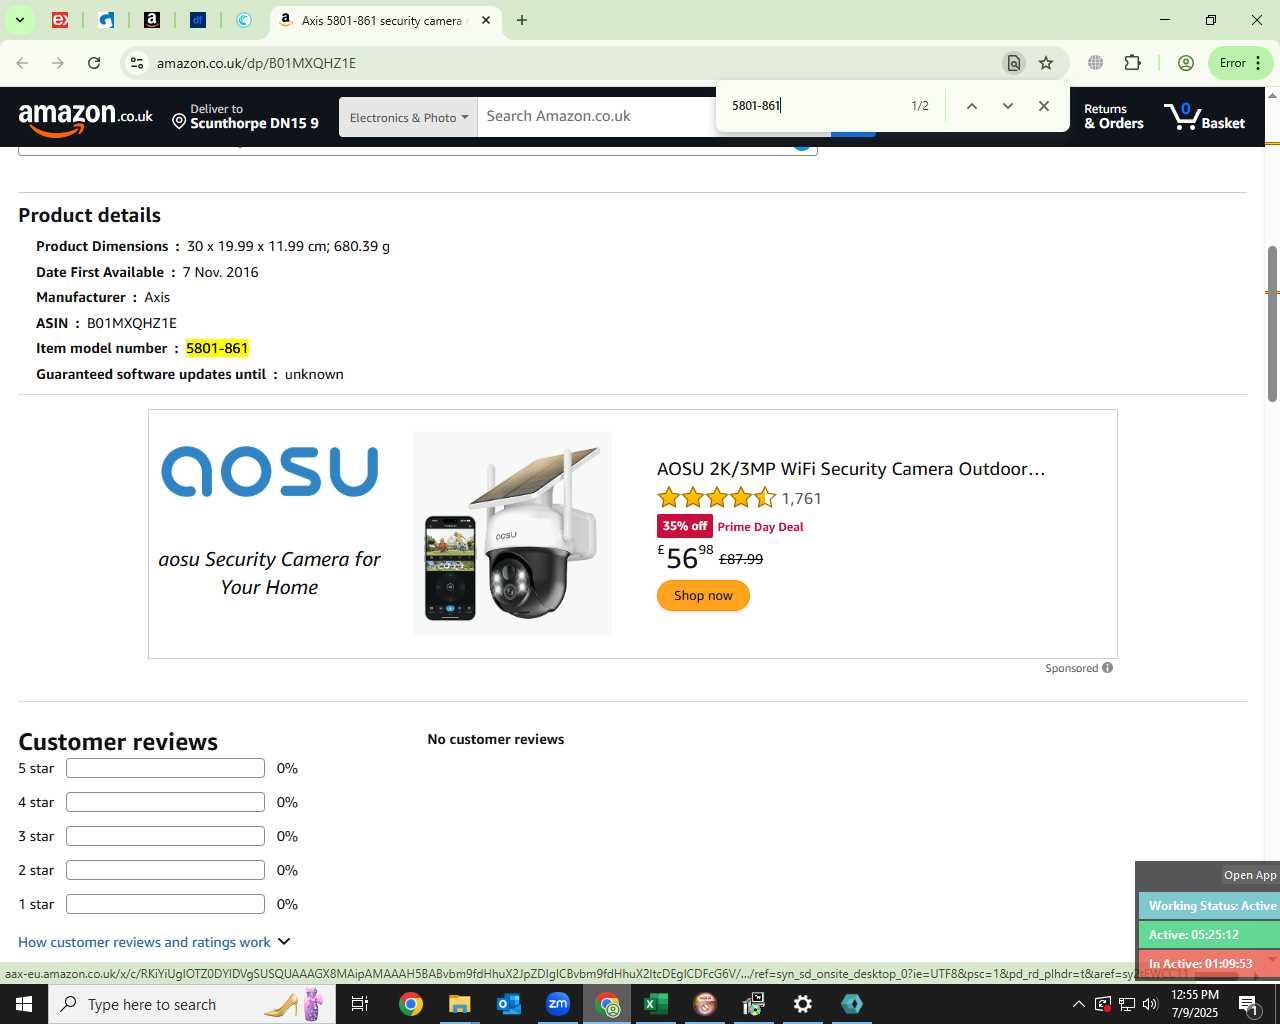This screenshot has height=1024, width=1280.
Task: Open Task View on taskbar
Action: (361, 1004)
